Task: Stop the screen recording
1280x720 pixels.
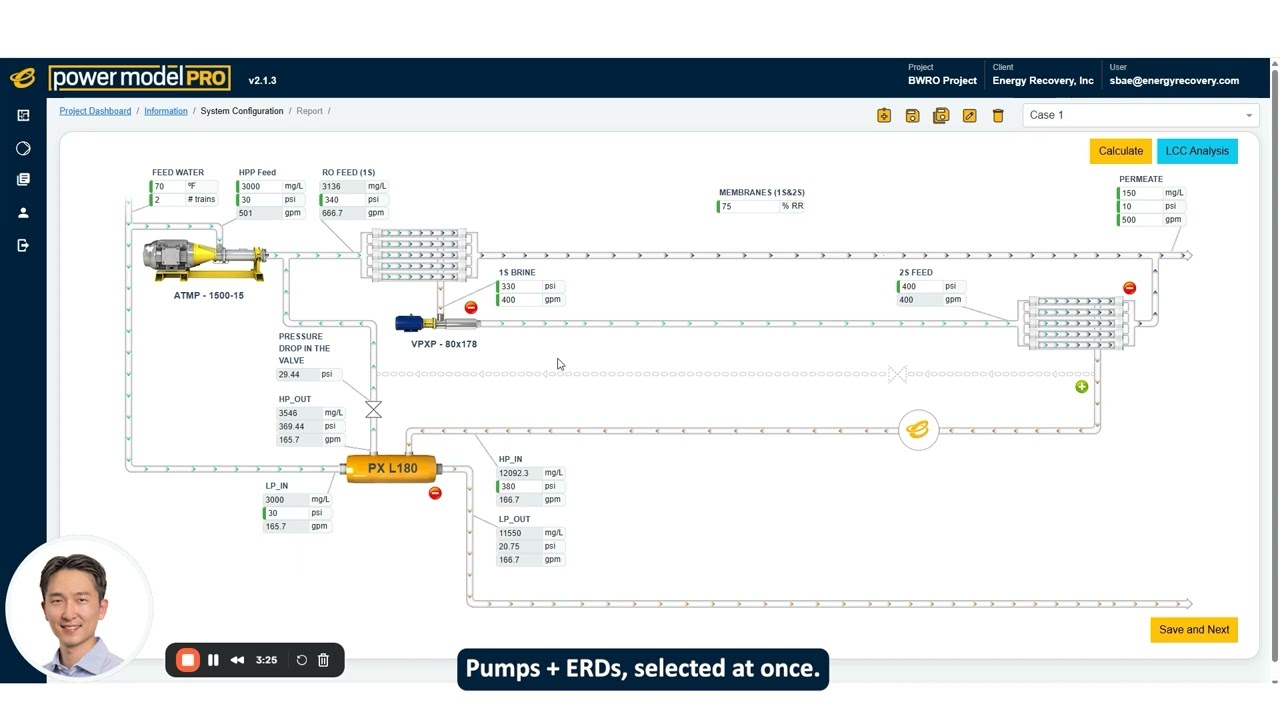Action: coord(187,660)
